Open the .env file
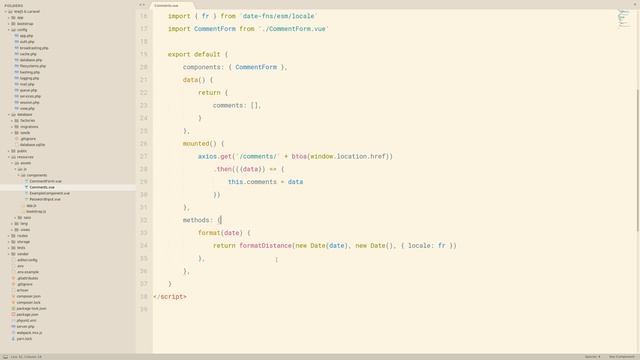 (x=20, y=266)
